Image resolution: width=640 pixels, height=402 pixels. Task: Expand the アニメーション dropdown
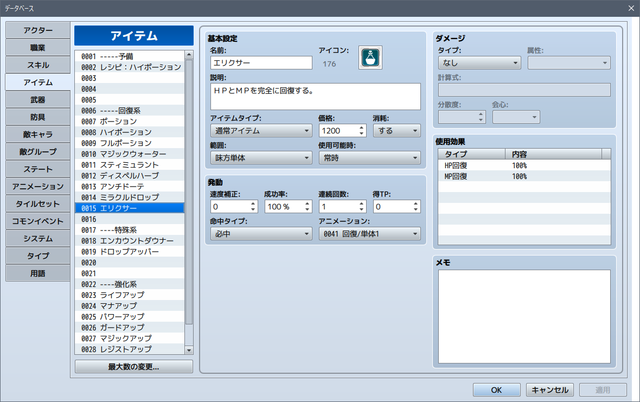[x=369, y=234]
